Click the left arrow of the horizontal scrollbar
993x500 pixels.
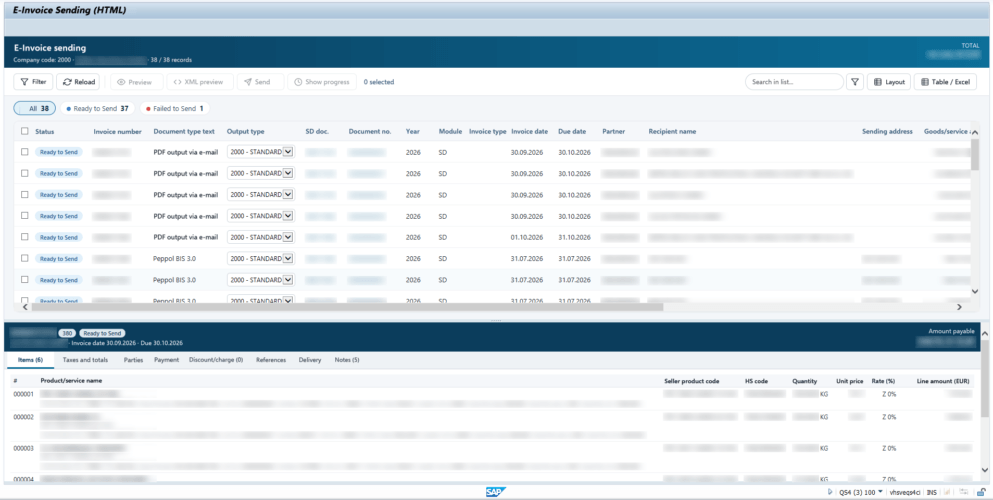pos(25,307)
